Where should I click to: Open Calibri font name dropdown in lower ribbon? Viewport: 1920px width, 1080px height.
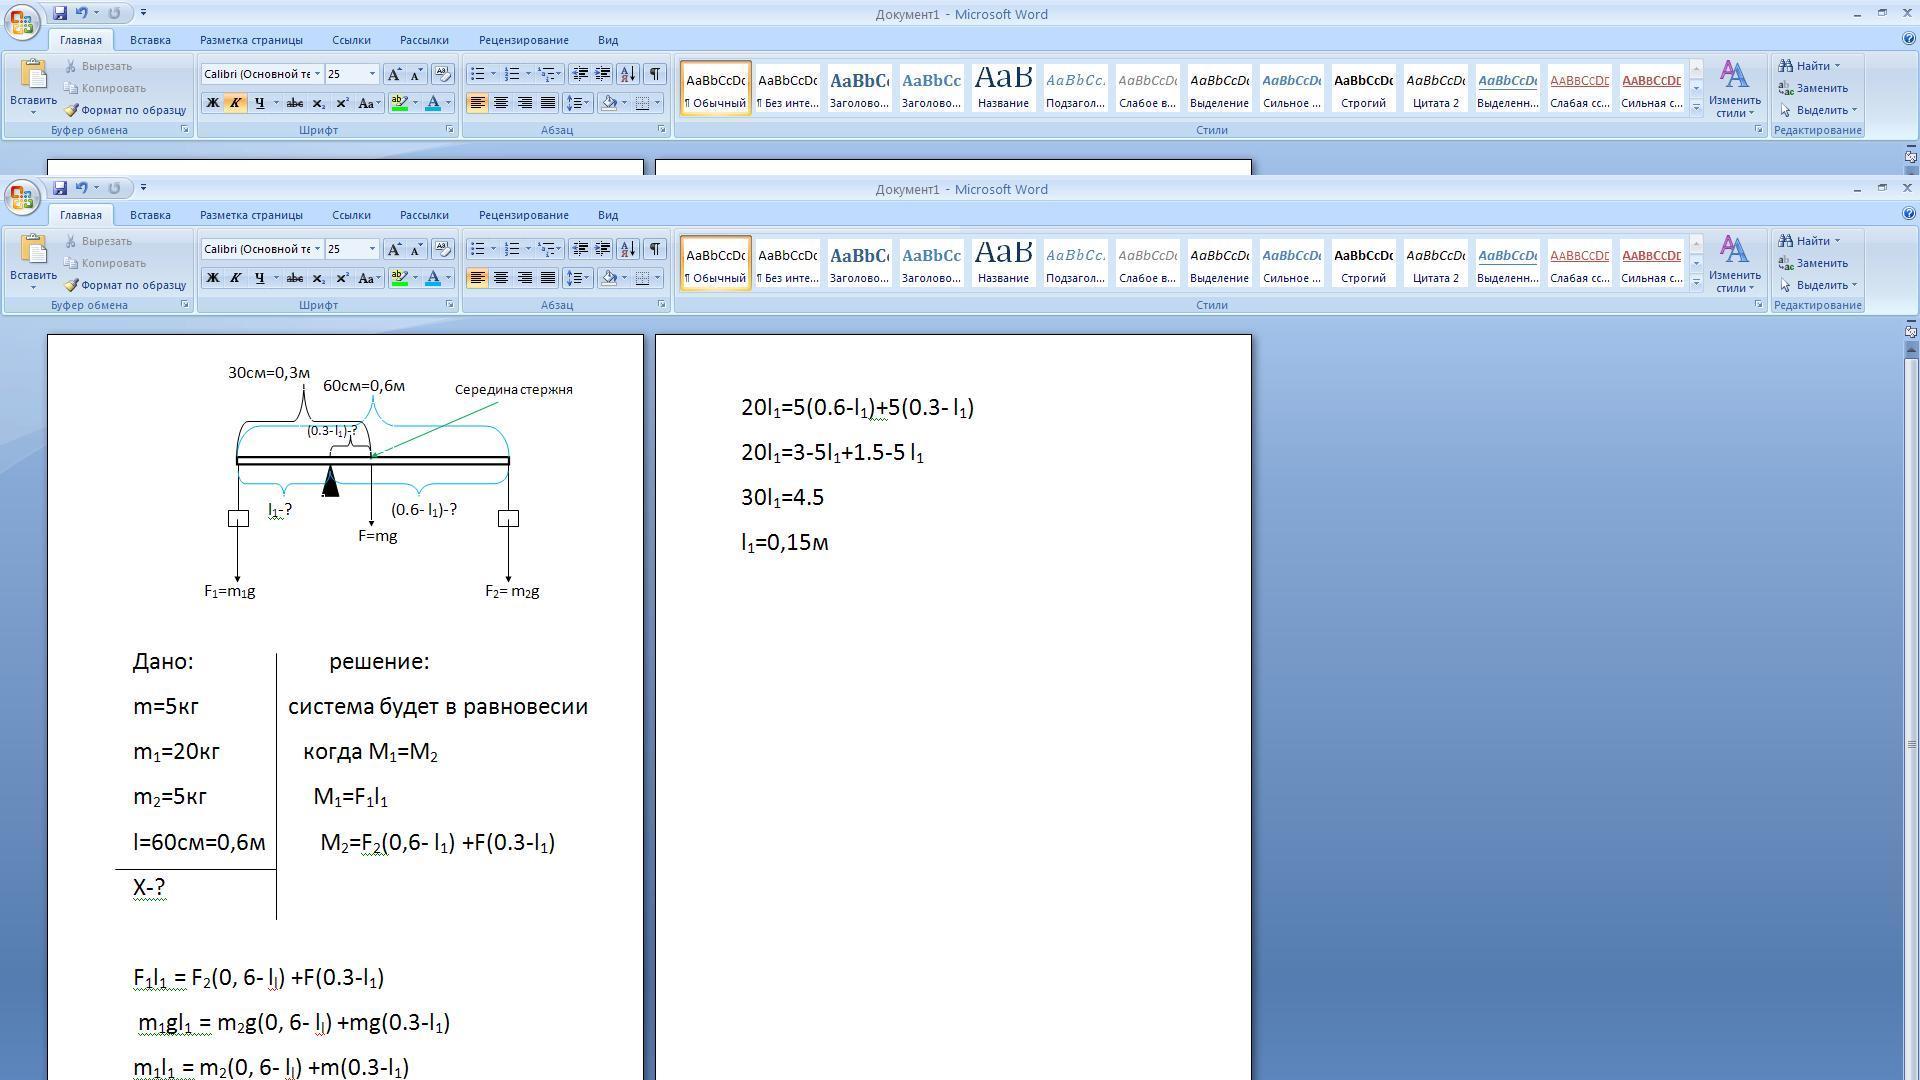tap(317, 249)
